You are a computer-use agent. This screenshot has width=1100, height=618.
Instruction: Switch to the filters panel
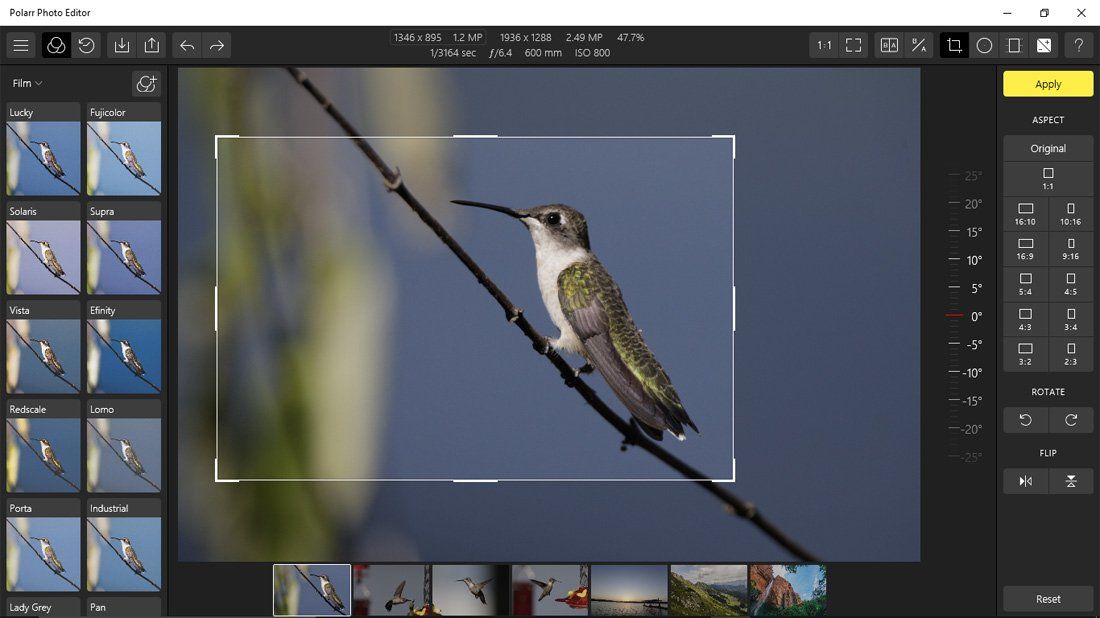pyautogui.click(x=55, y=45)
